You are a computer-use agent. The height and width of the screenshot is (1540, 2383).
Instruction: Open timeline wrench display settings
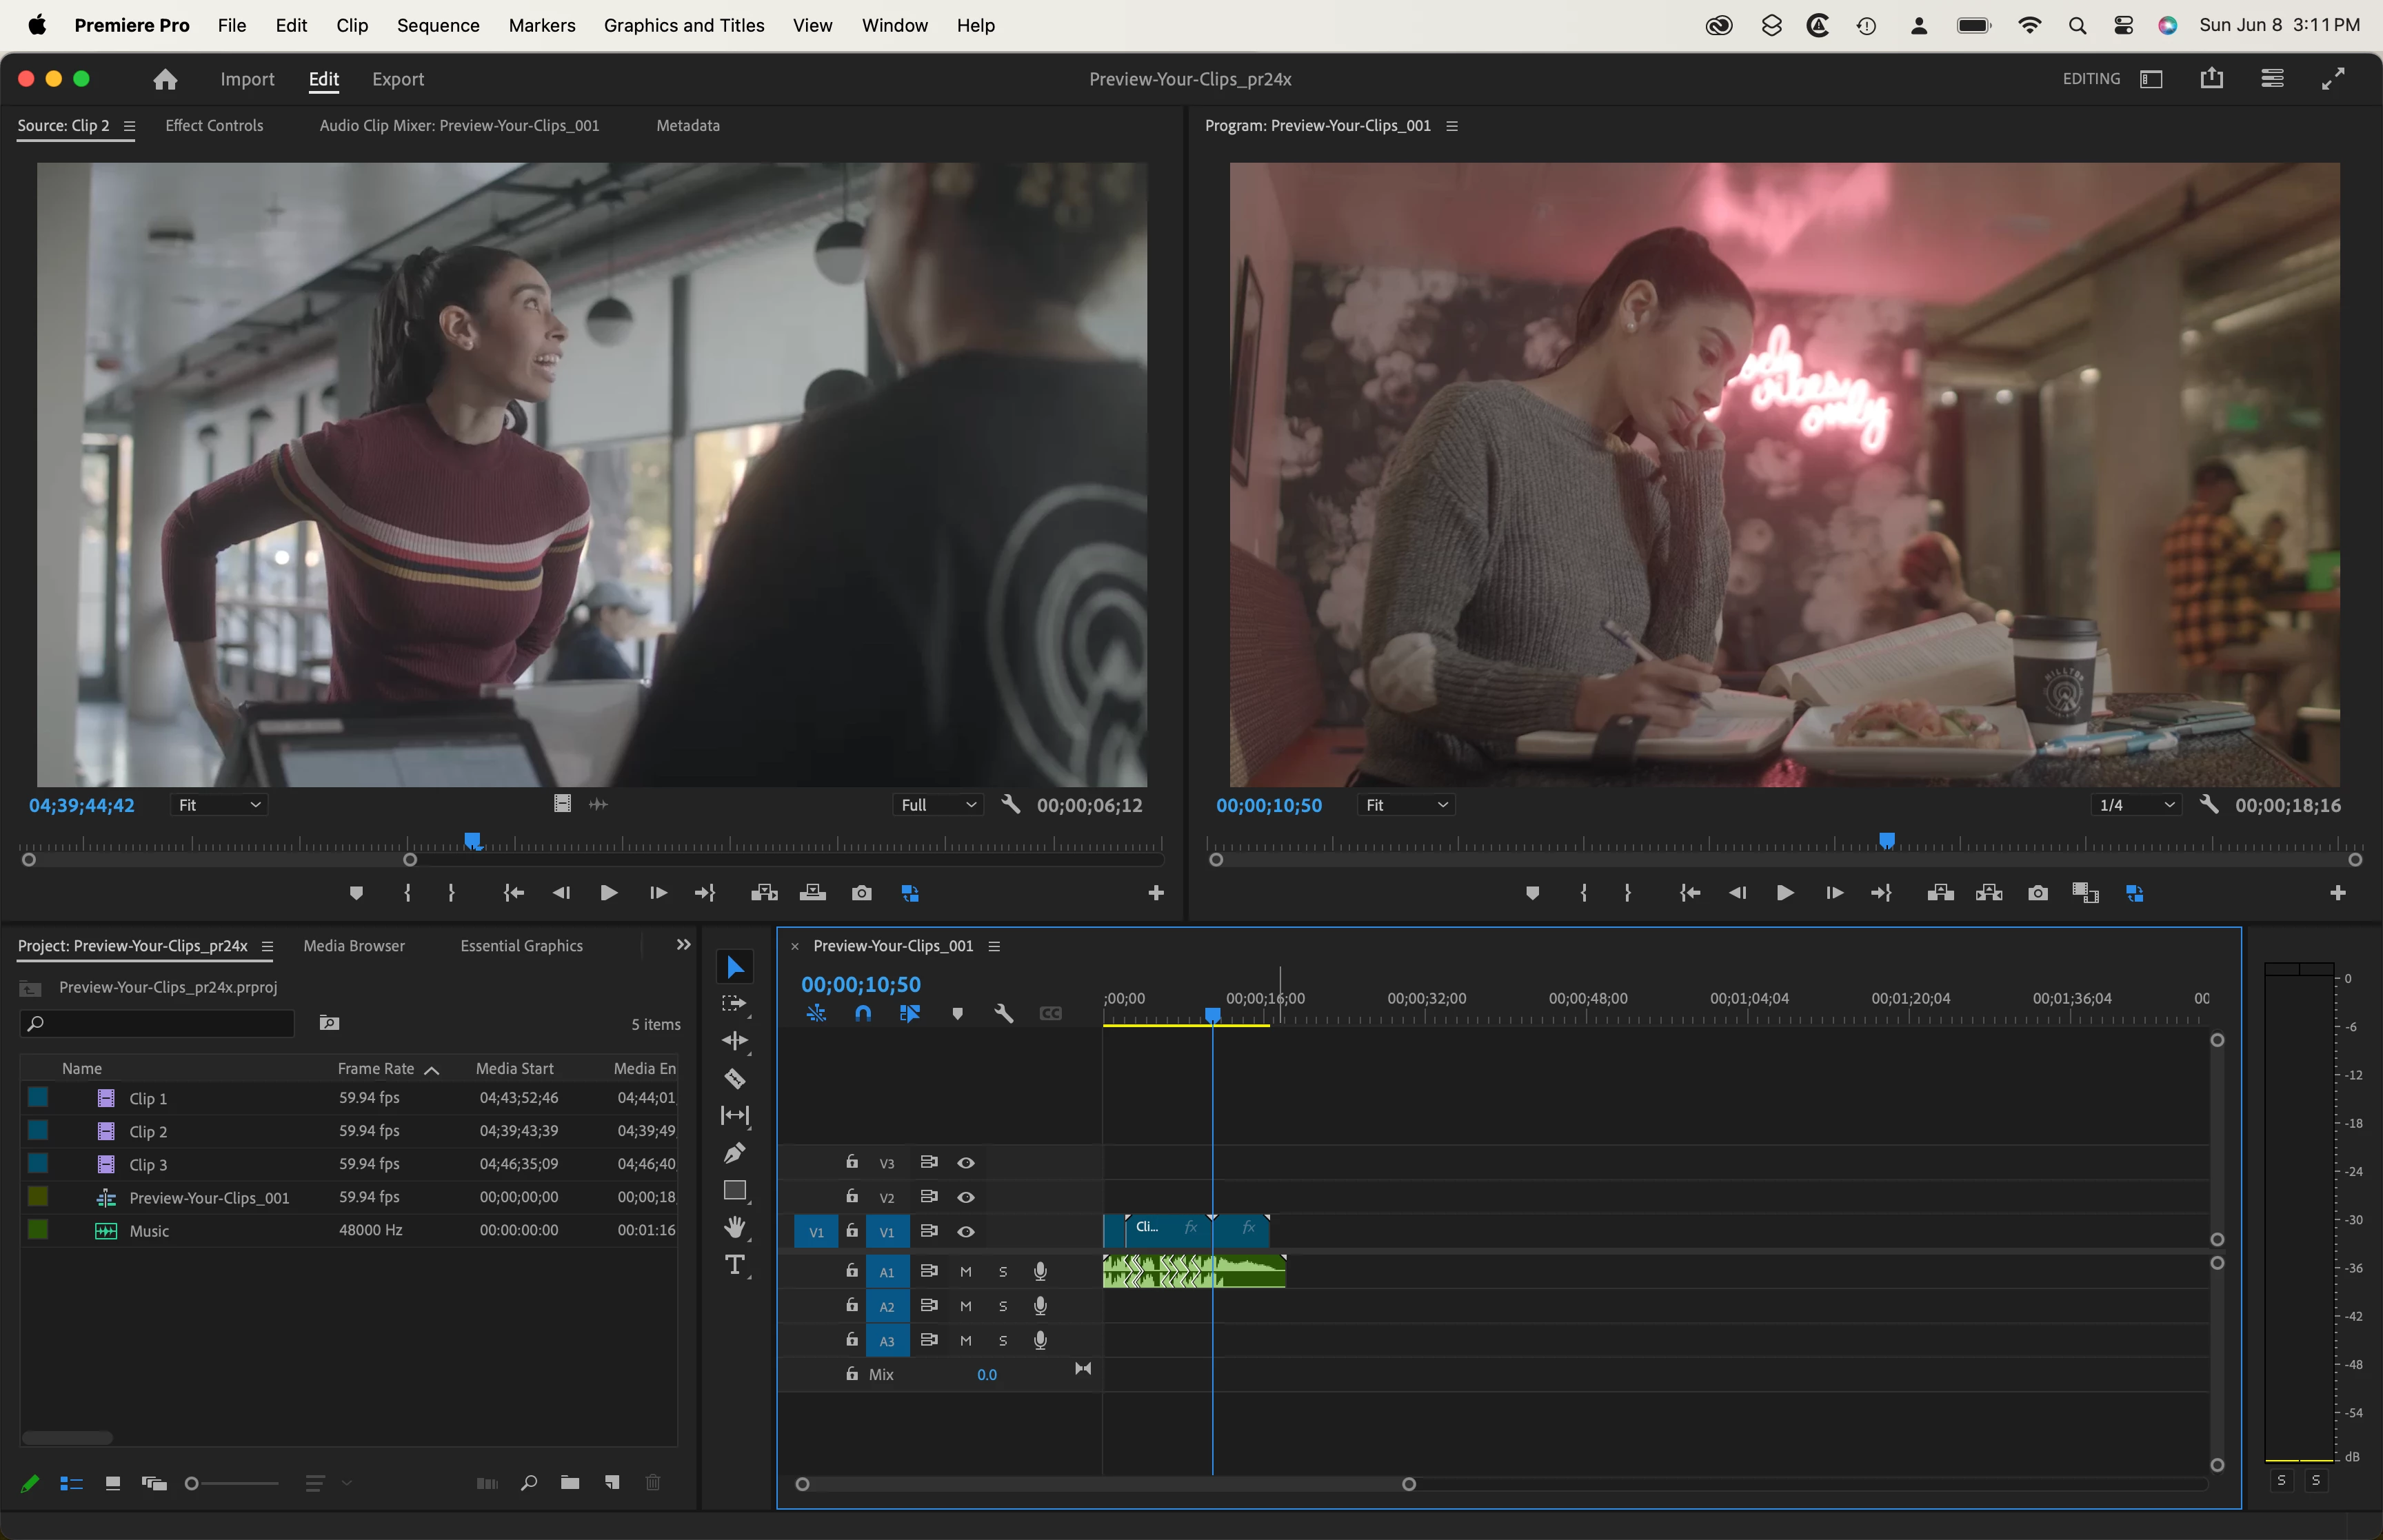point(1004,1013)
